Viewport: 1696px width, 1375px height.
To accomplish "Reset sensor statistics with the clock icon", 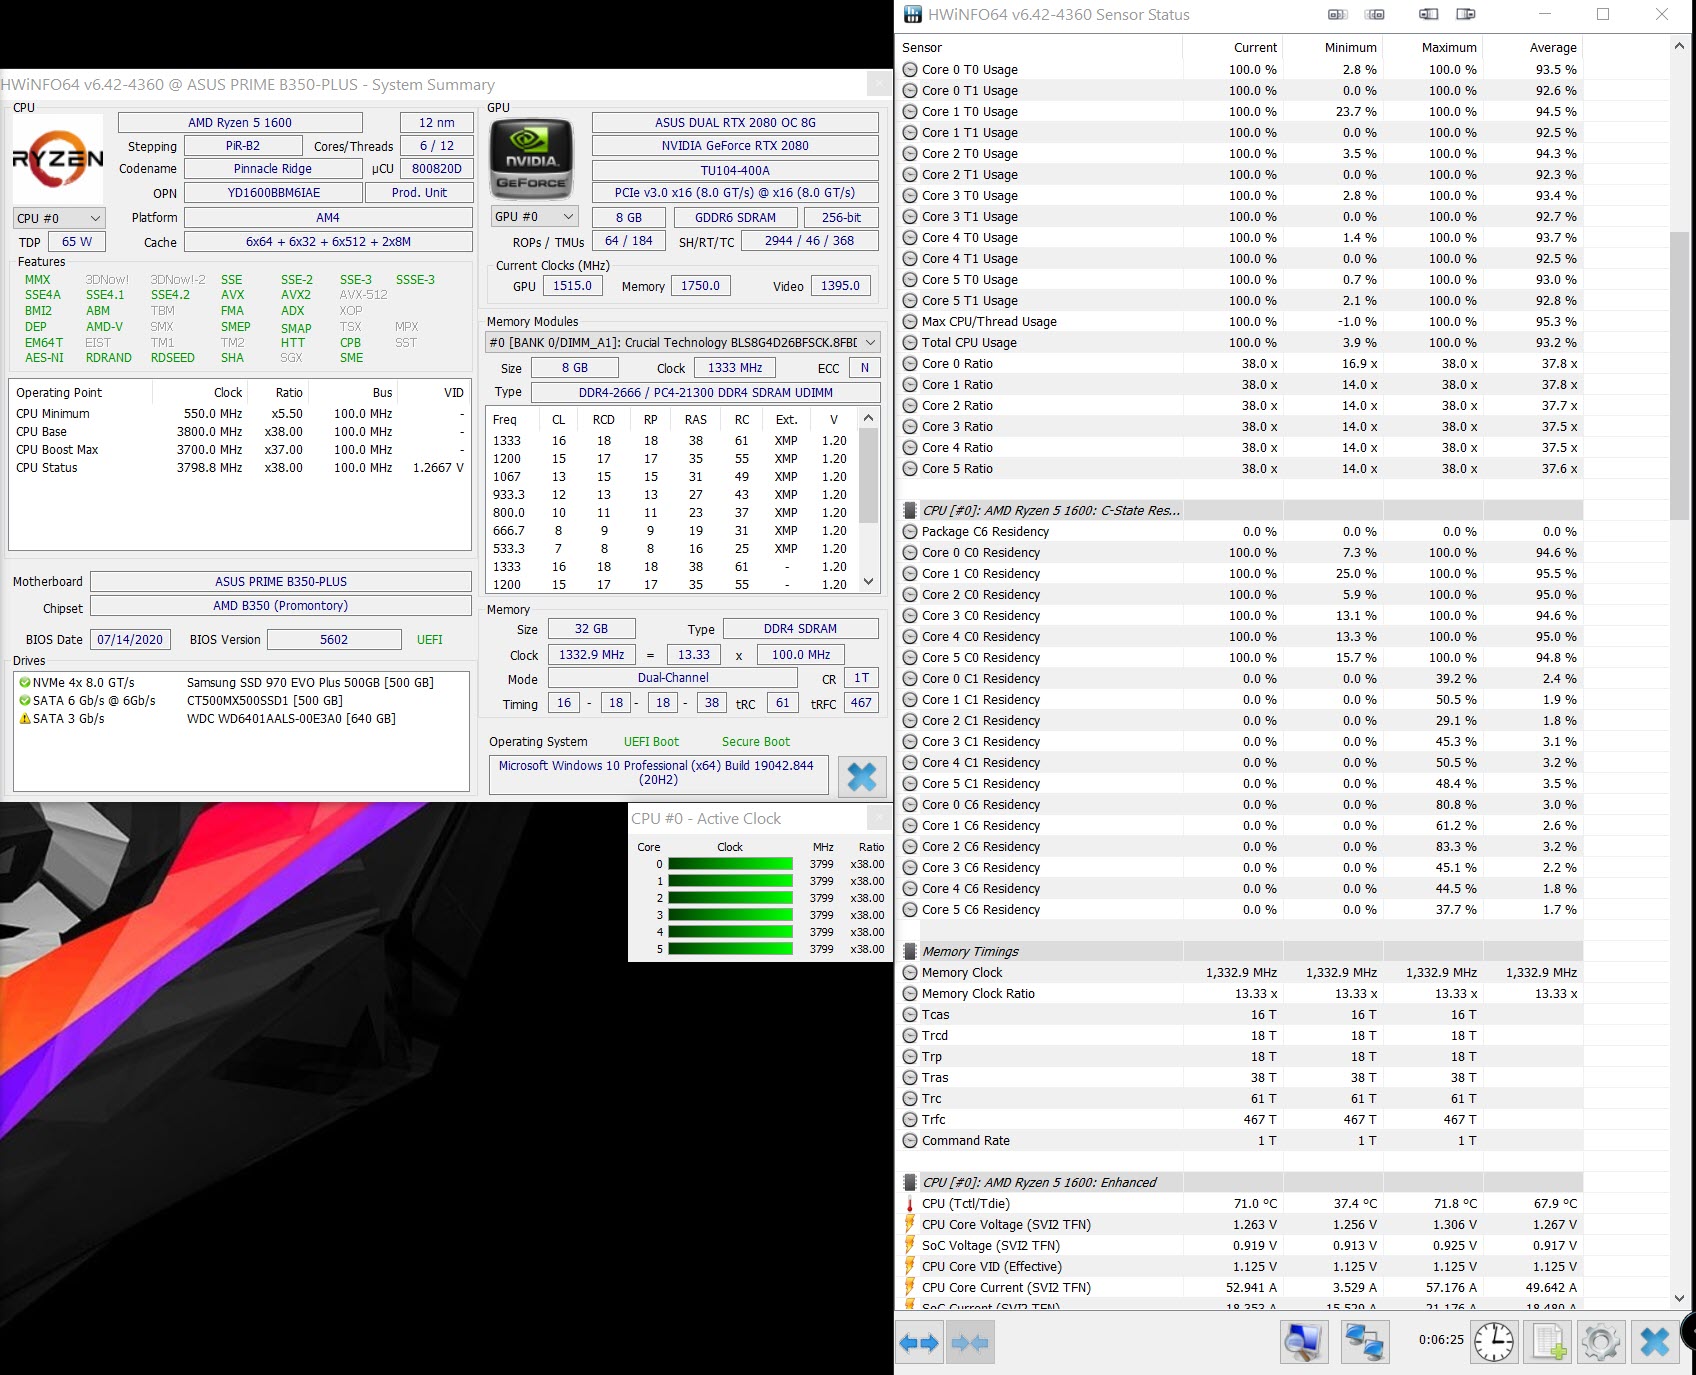I will click(x=1493, y=1342).
